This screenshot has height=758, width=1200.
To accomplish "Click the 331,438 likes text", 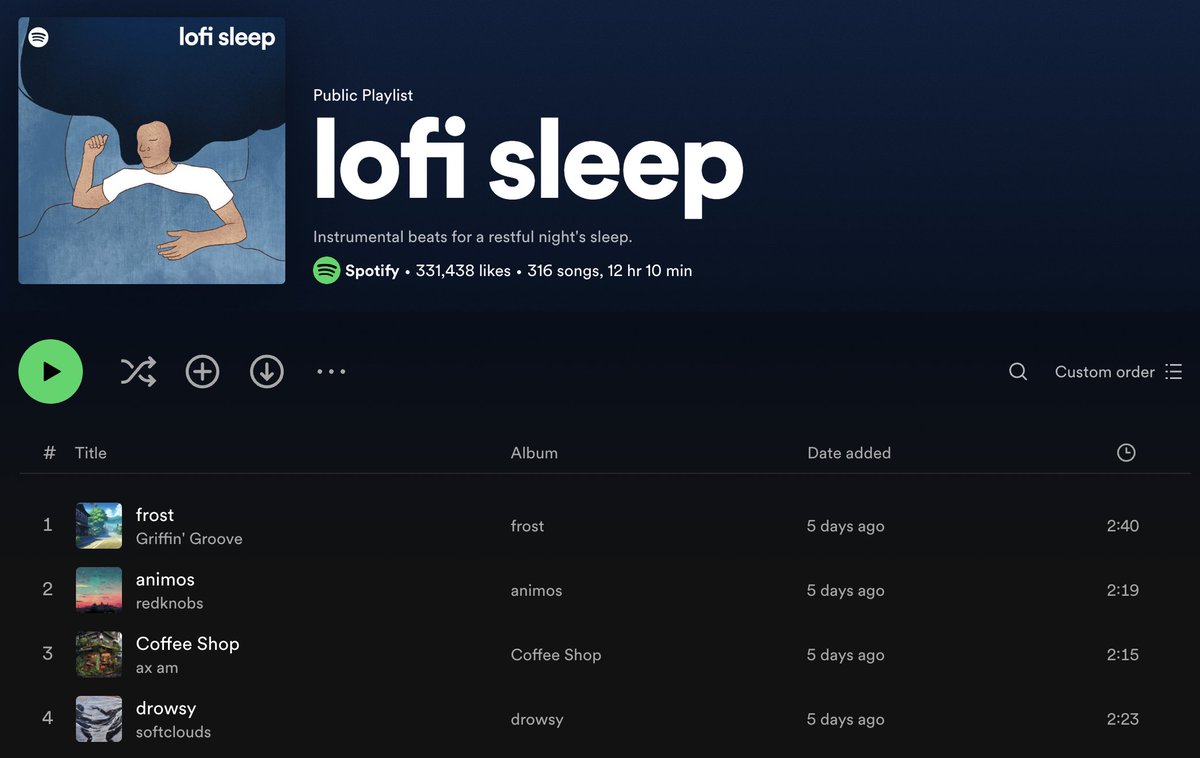I will click(463, 271).
